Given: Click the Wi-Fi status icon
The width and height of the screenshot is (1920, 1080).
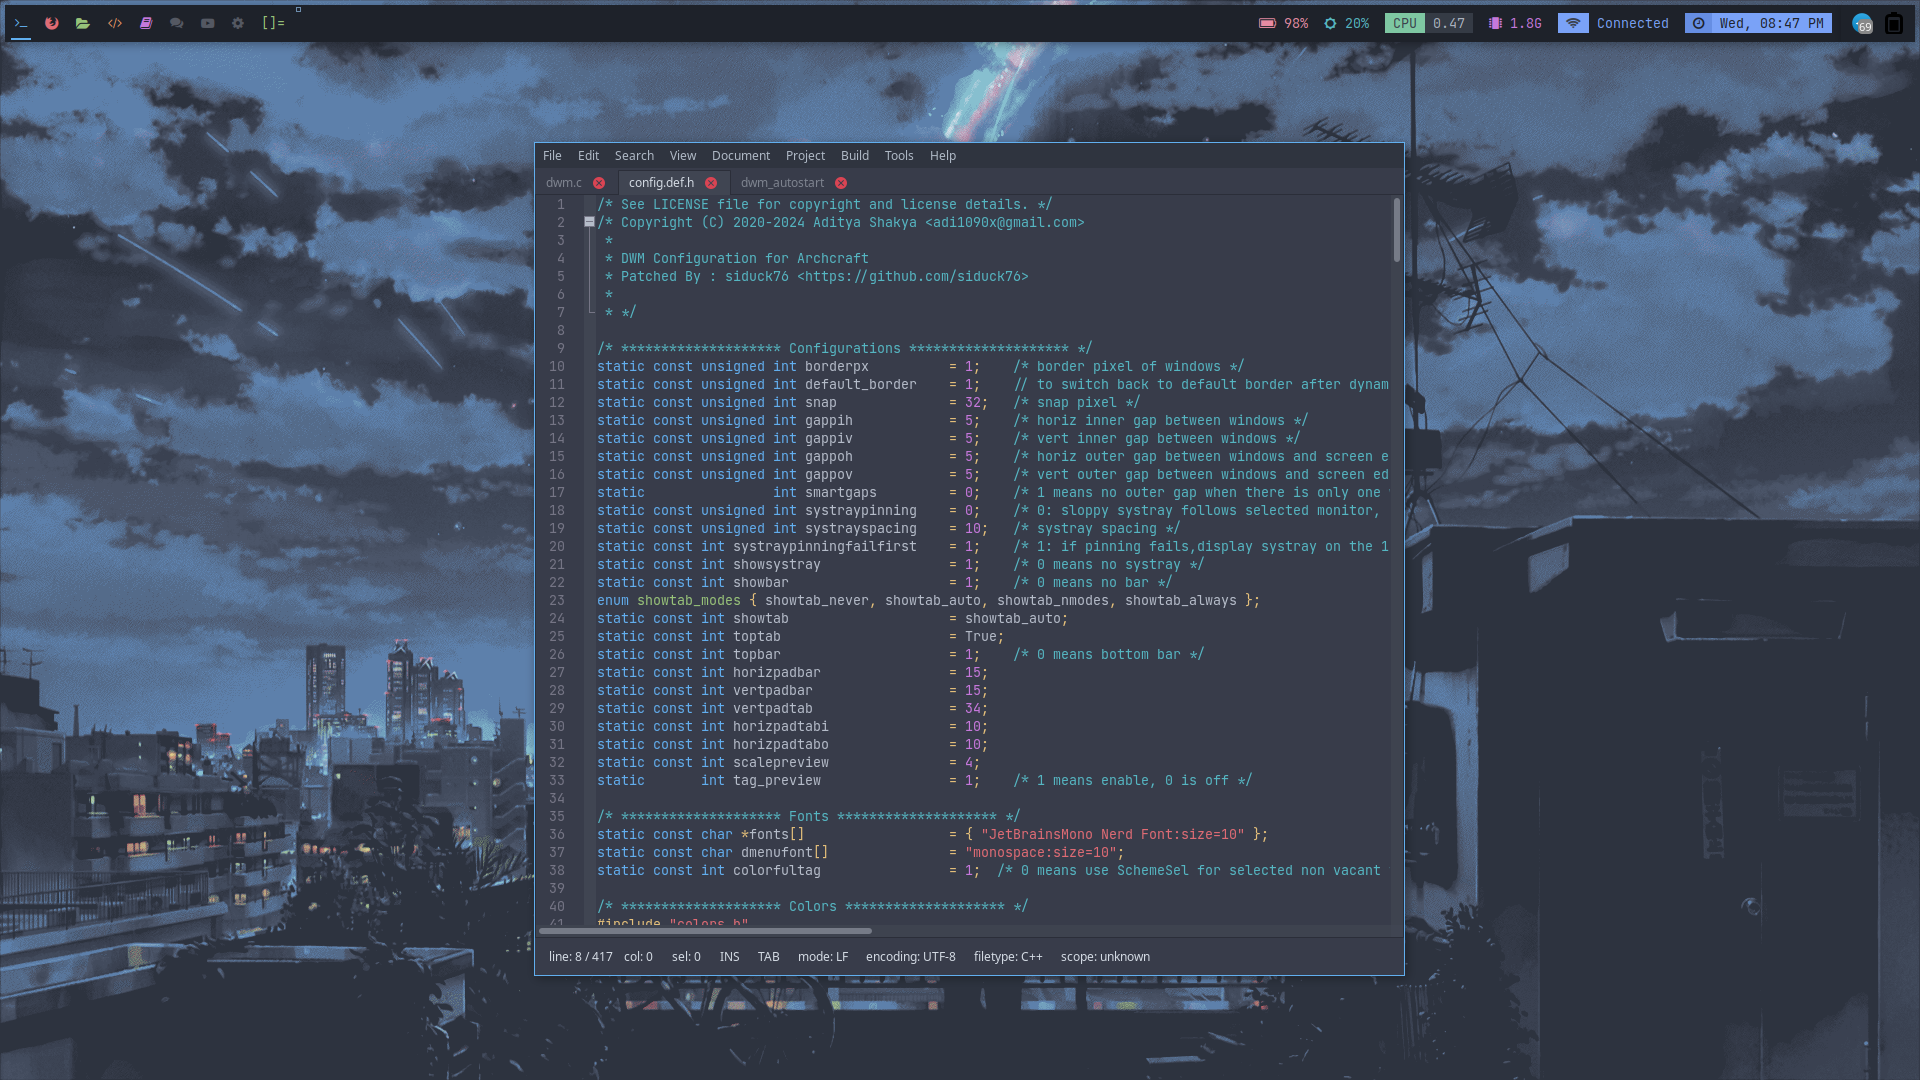Looking at the screenshot, I should 1573,23.
